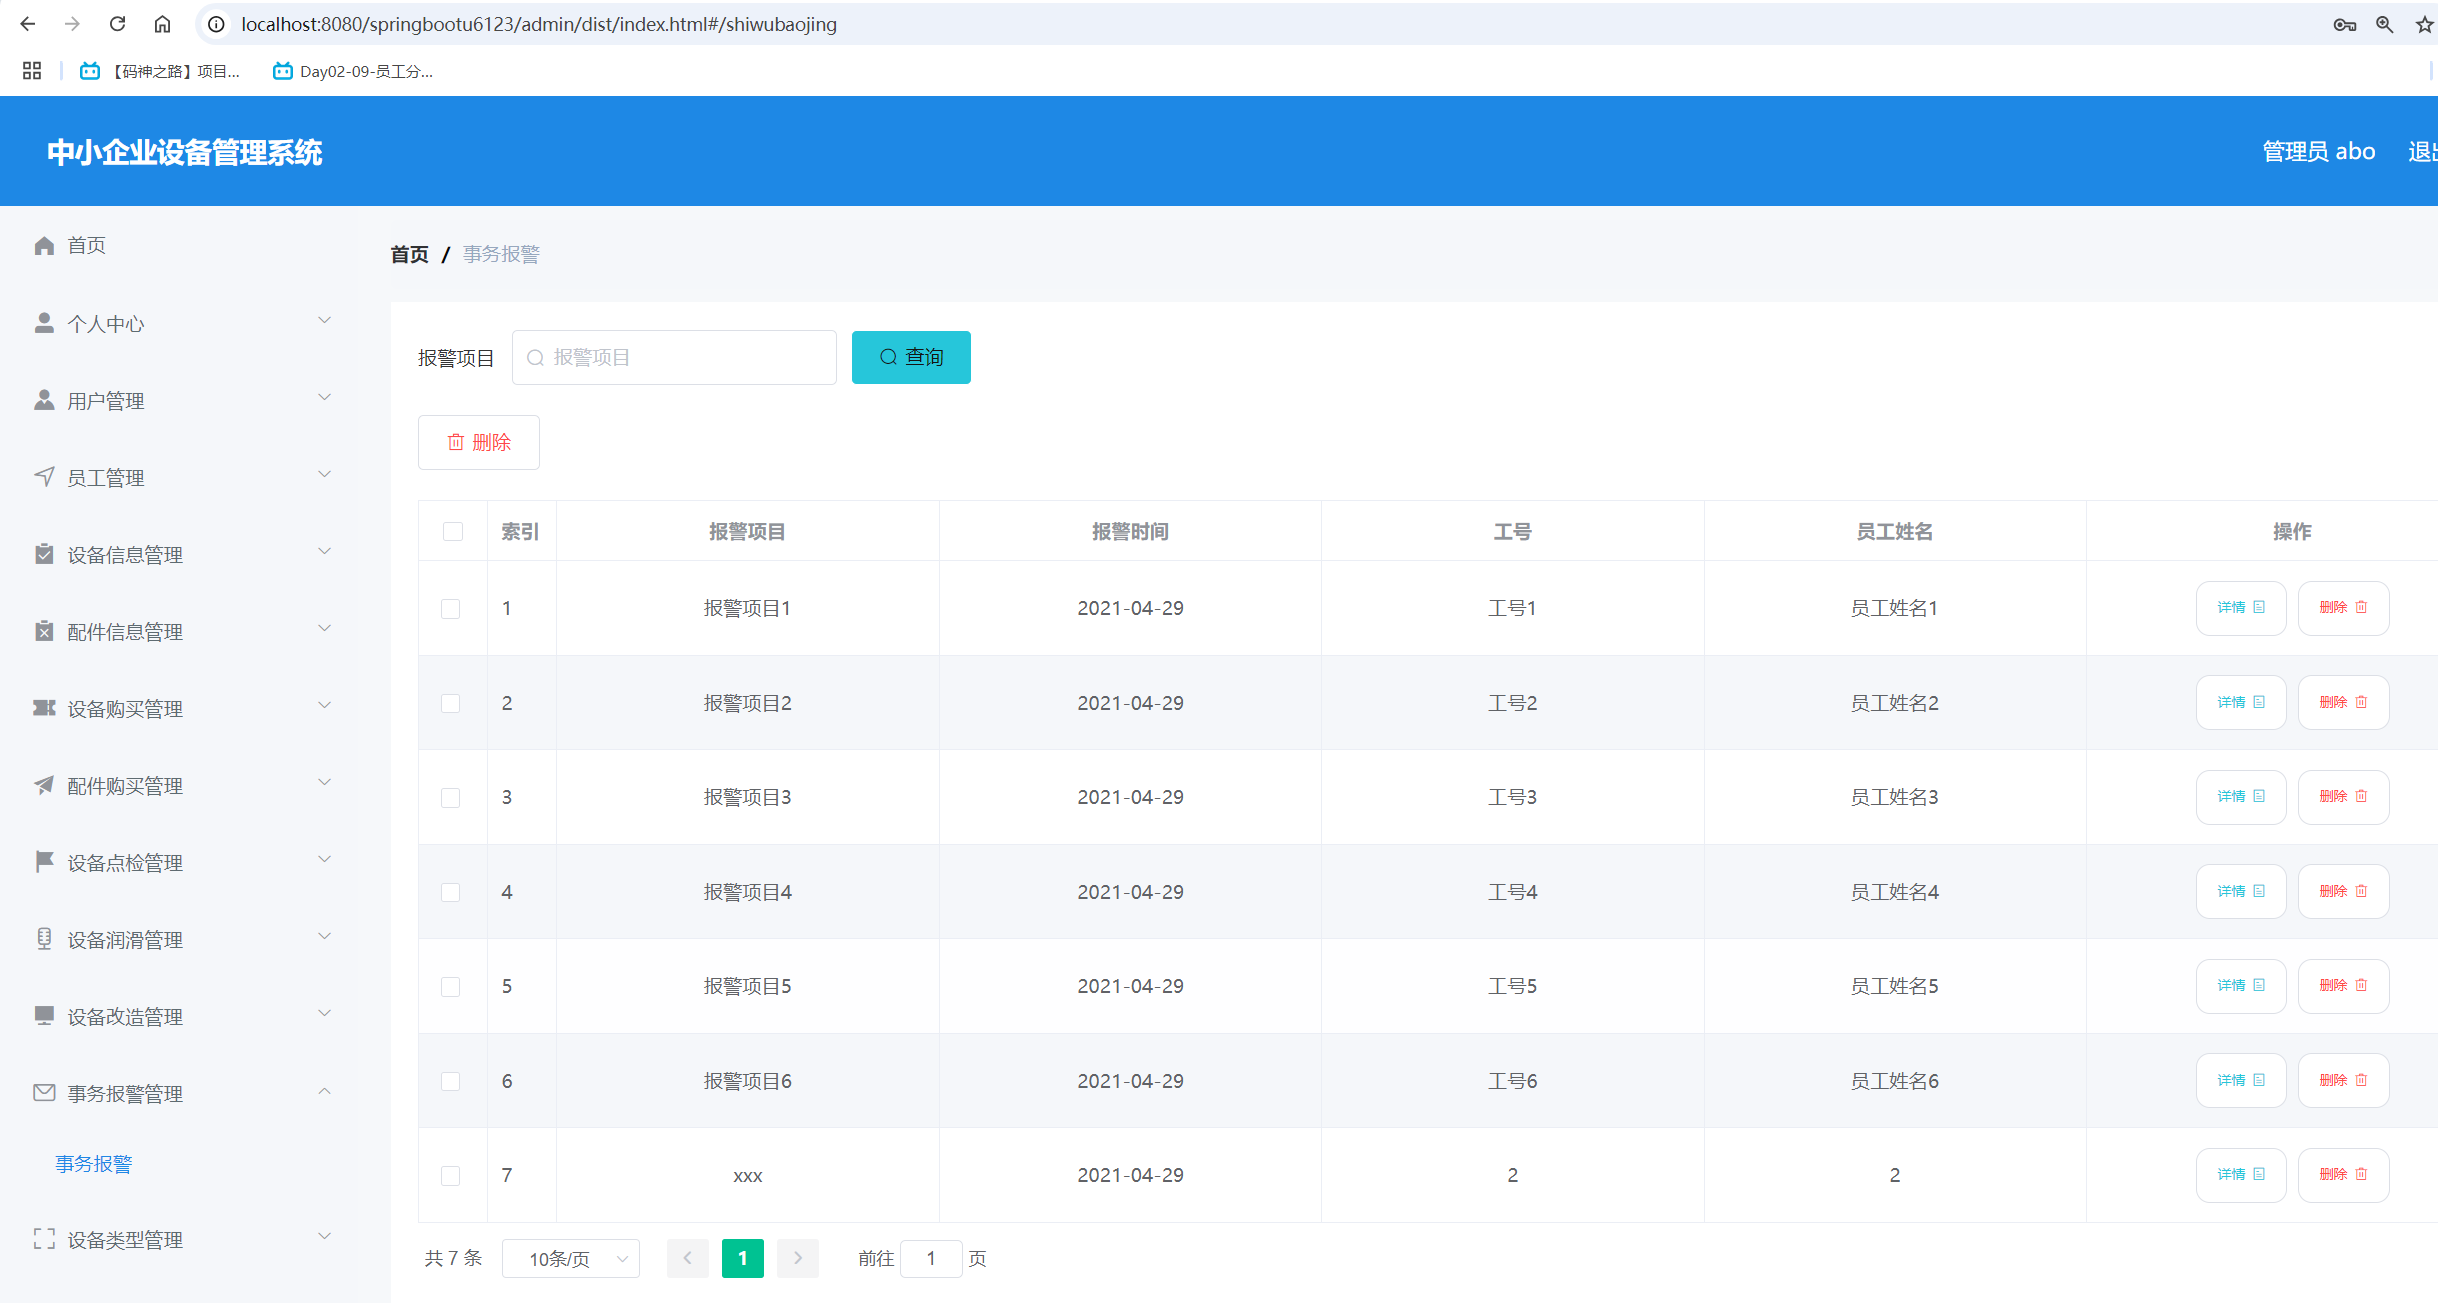The height and width of the screenshot is (1303, 2438).
Task: Click the envelope icon for 事务报警管理
Action: (x=44, y=1093)
